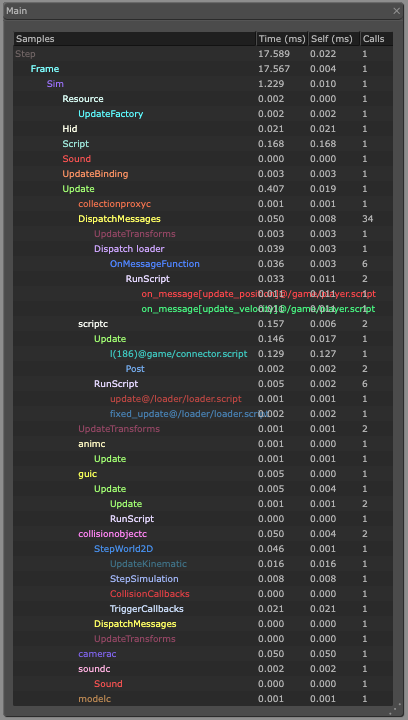Screen dimensions: 408x720
Task: Select the soundc sample row
Action: click(x=203, y=669)
